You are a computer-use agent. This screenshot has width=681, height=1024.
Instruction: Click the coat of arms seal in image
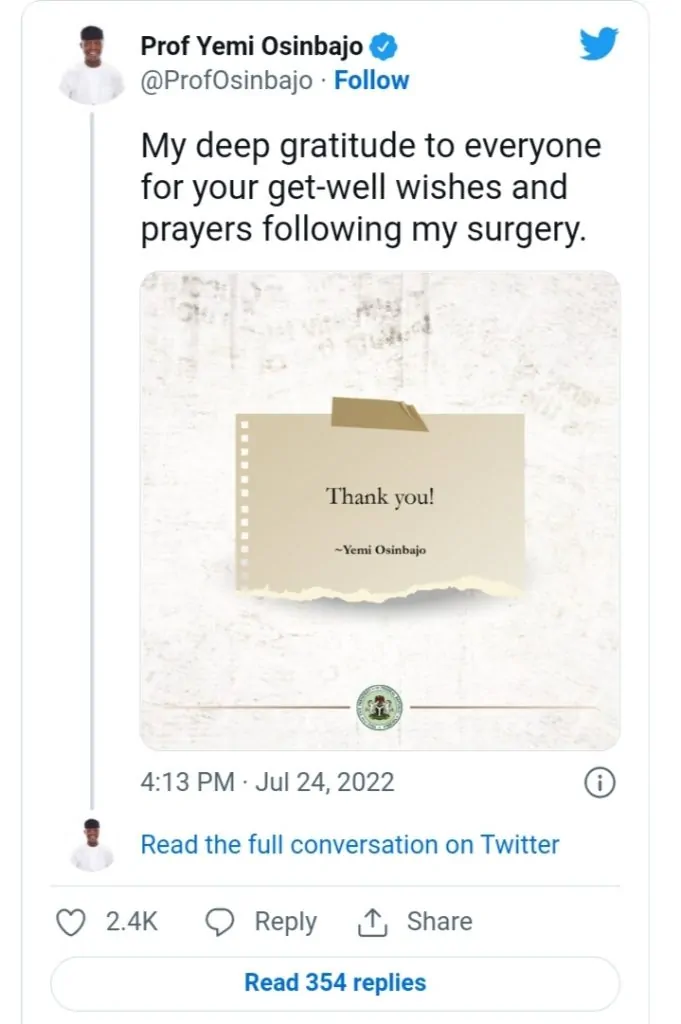click(x=379, y=706)
